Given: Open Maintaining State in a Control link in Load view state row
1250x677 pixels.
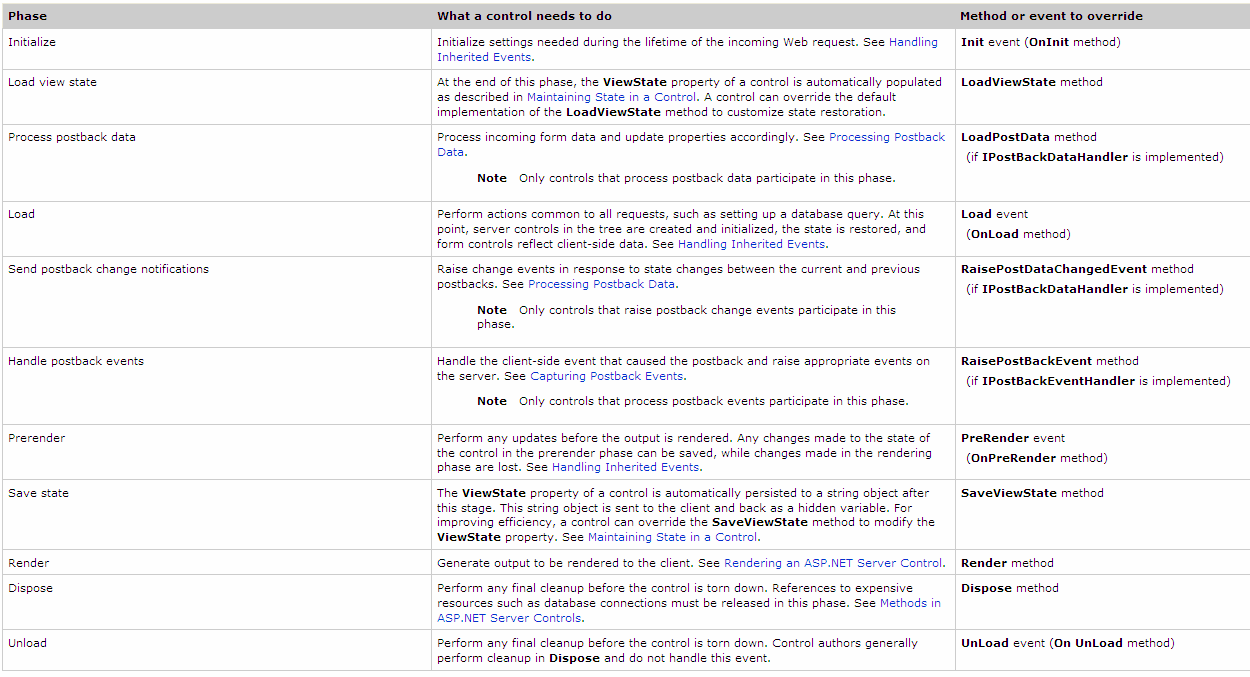Looking at the screenshot, I should pyautogui.click(x=611, y=97).
